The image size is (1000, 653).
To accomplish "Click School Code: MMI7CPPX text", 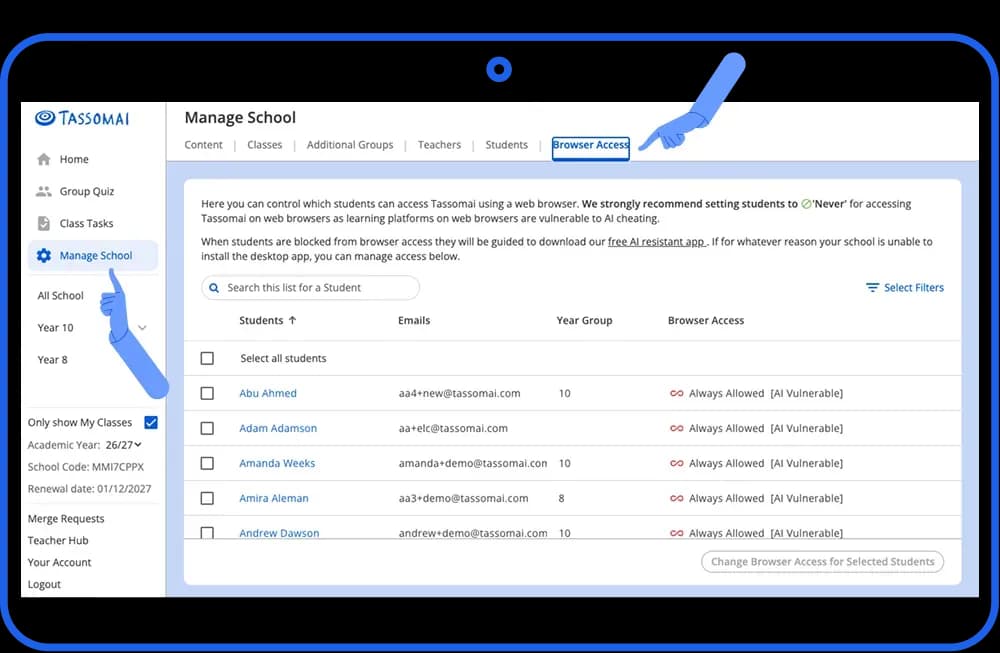I will click(85, 467).
